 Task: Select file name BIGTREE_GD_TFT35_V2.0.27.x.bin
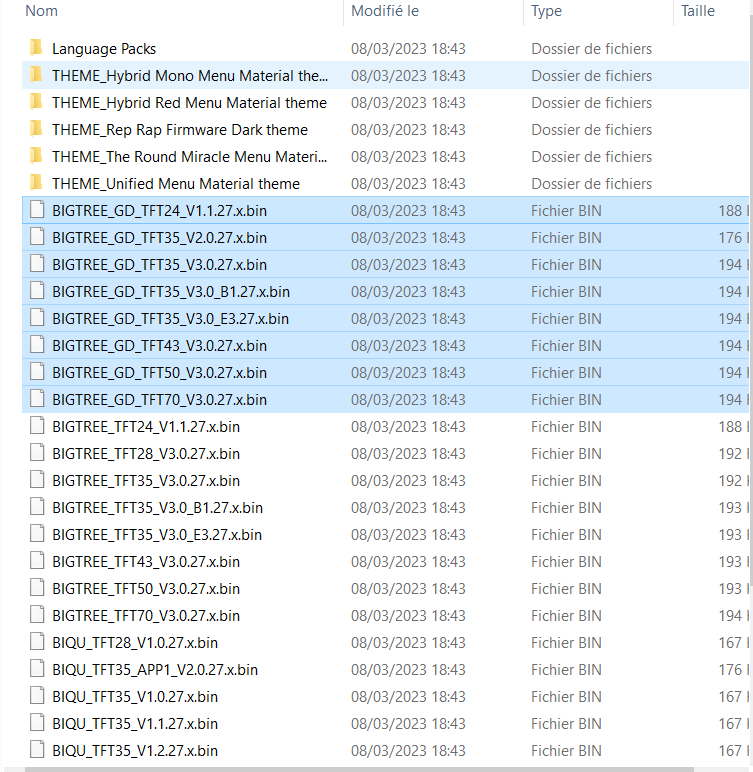[160, 238]
